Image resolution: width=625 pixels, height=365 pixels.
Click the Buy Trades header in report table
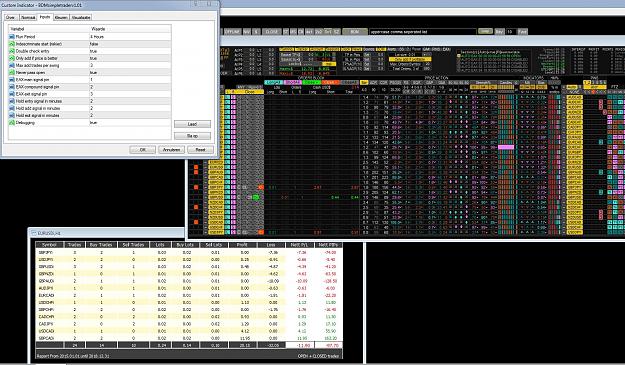point(101,245)
